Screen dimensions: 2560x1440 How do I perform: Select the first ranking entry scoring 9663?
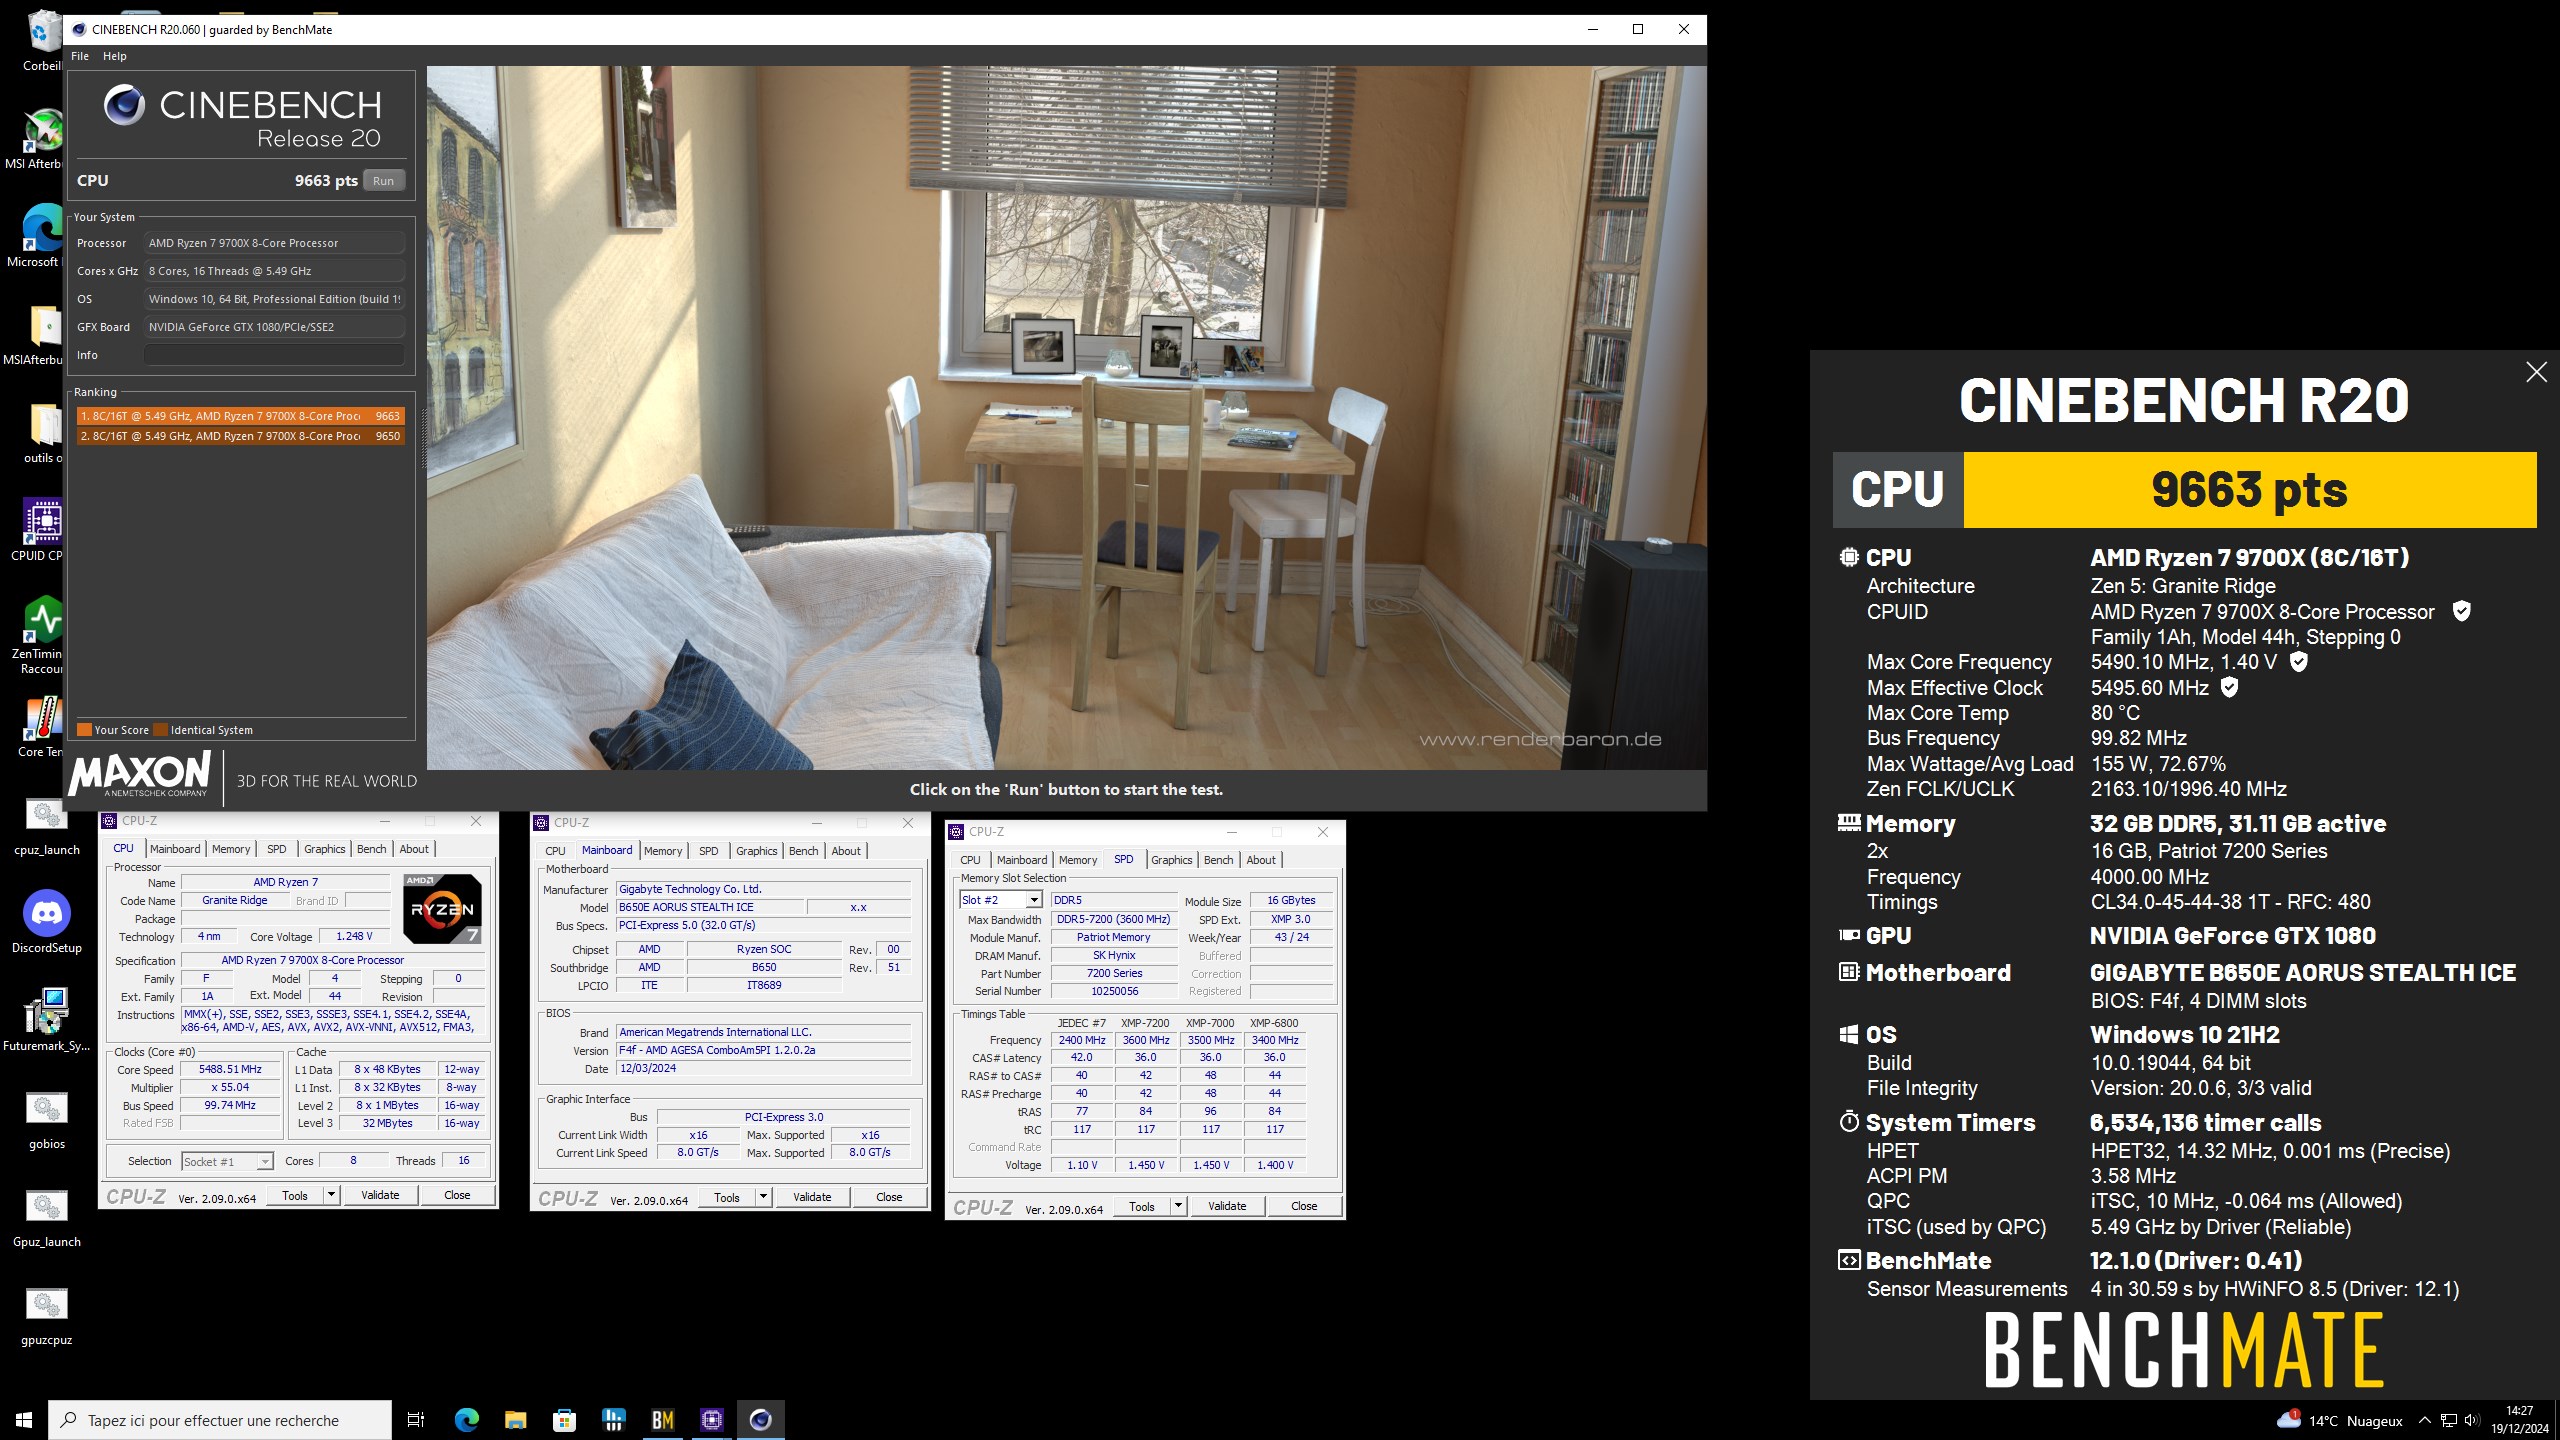(x=240, y=416)
